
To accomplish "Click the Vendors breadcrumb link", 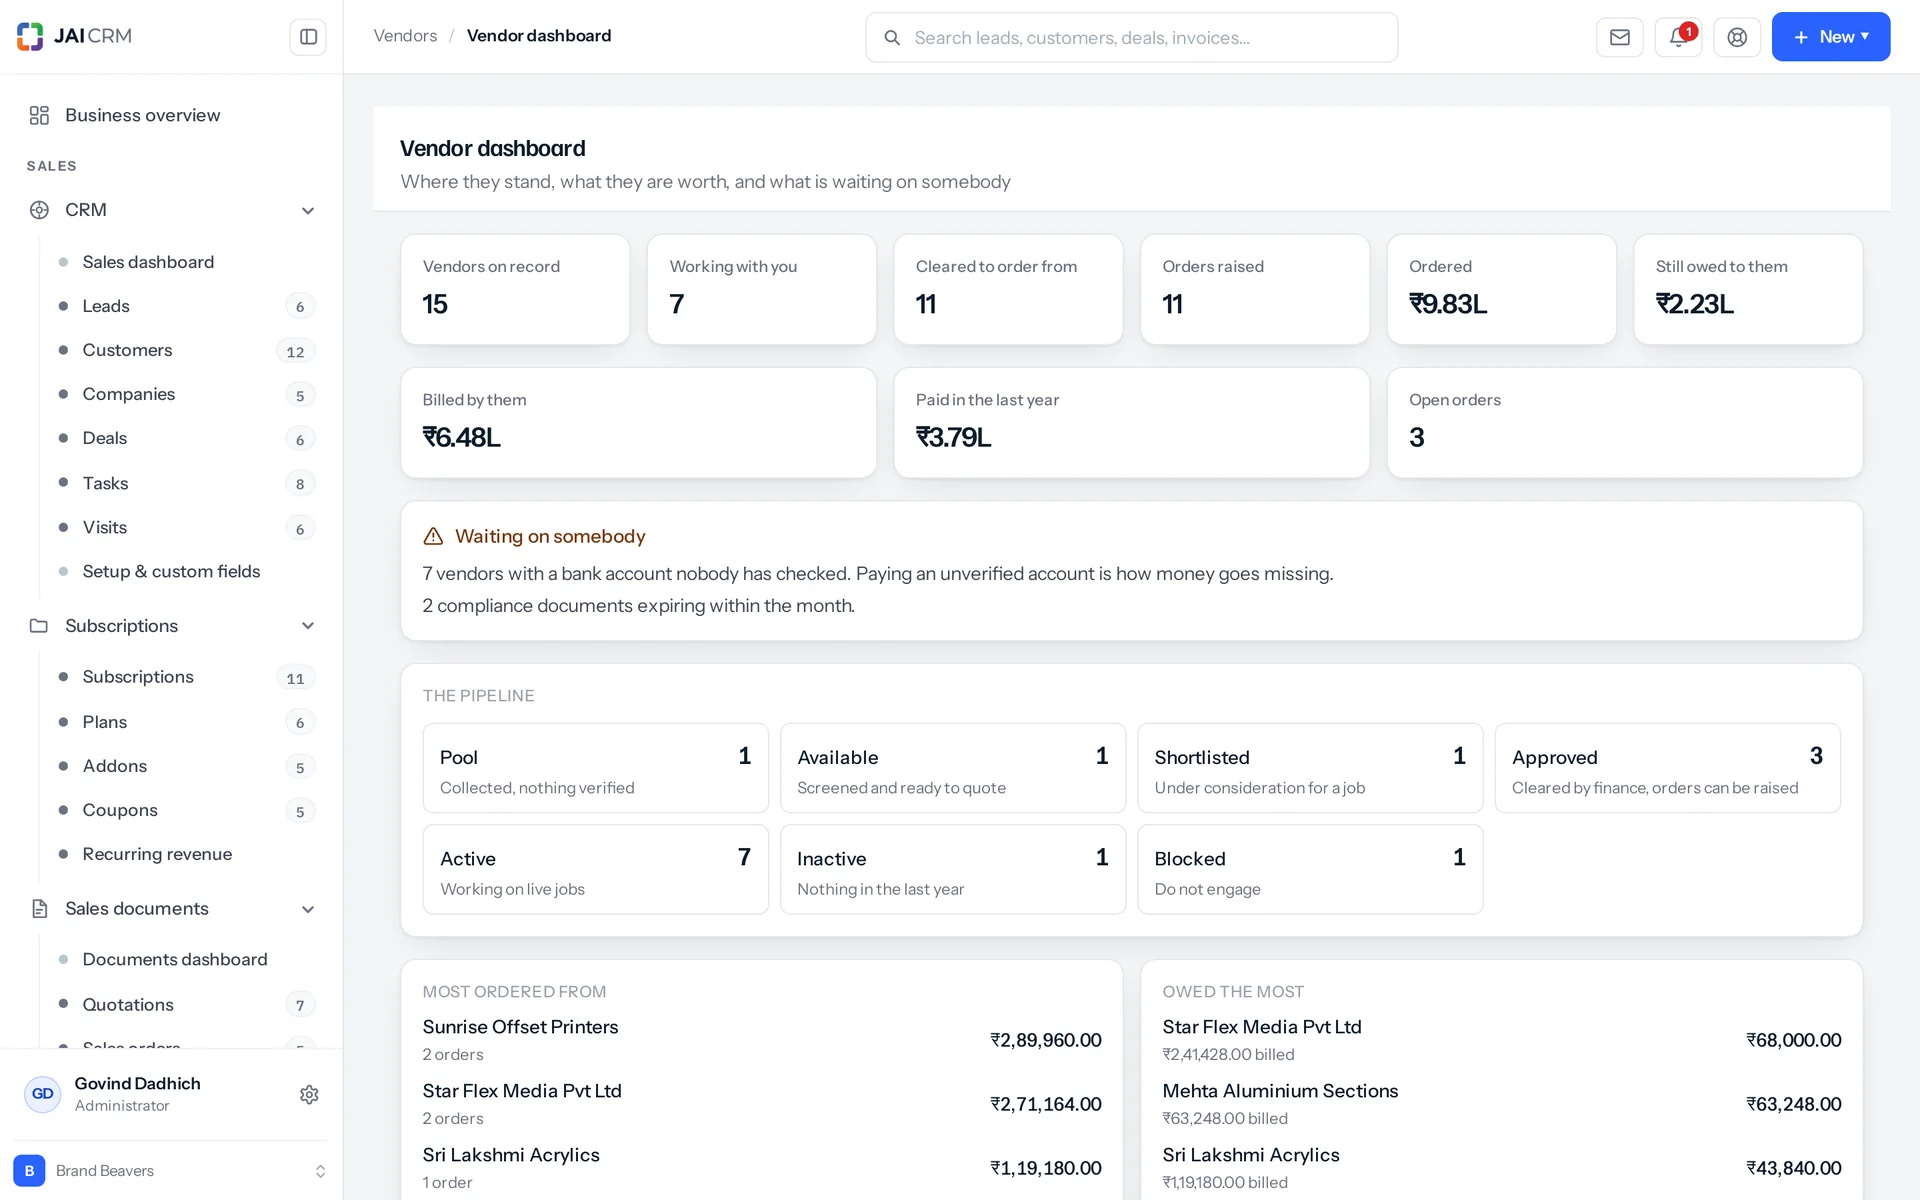I will pos(405,36).
